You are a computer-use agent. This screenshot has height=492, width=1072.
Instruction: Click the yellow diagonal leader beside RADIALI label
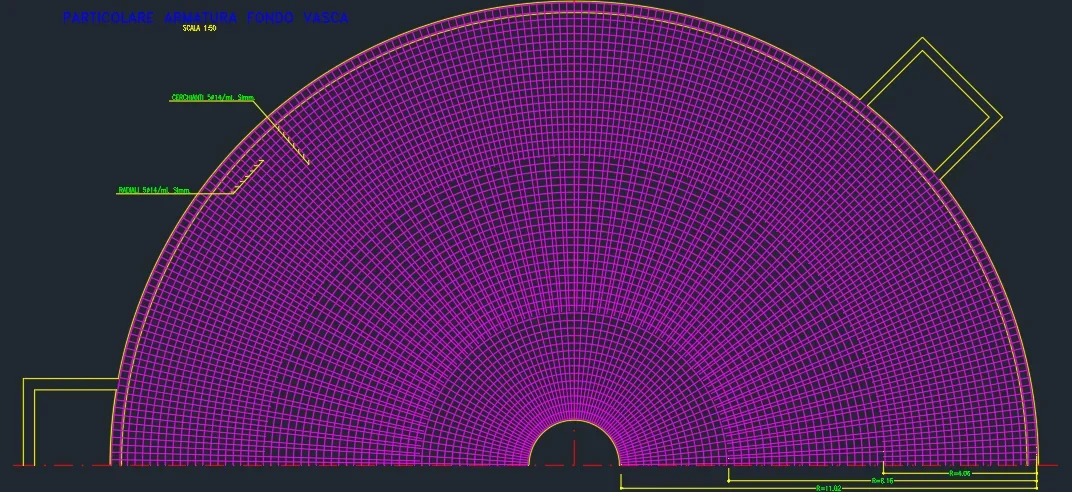(250, 175)
